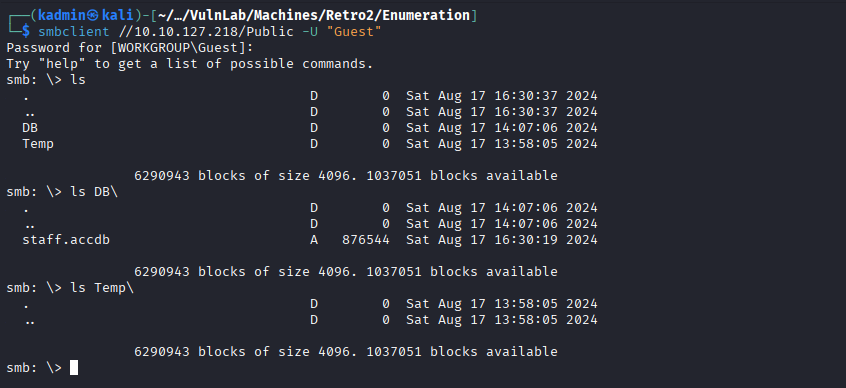Click the dollar sign prompt symbol

[x=26, y=32]
